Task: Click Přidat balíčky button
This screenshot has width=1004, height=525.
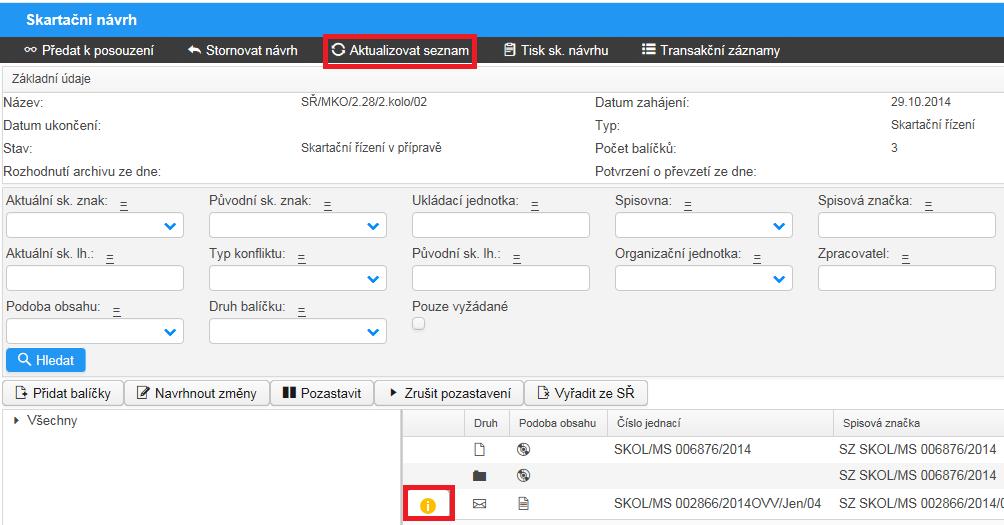Action: click(x=63, y=393)
